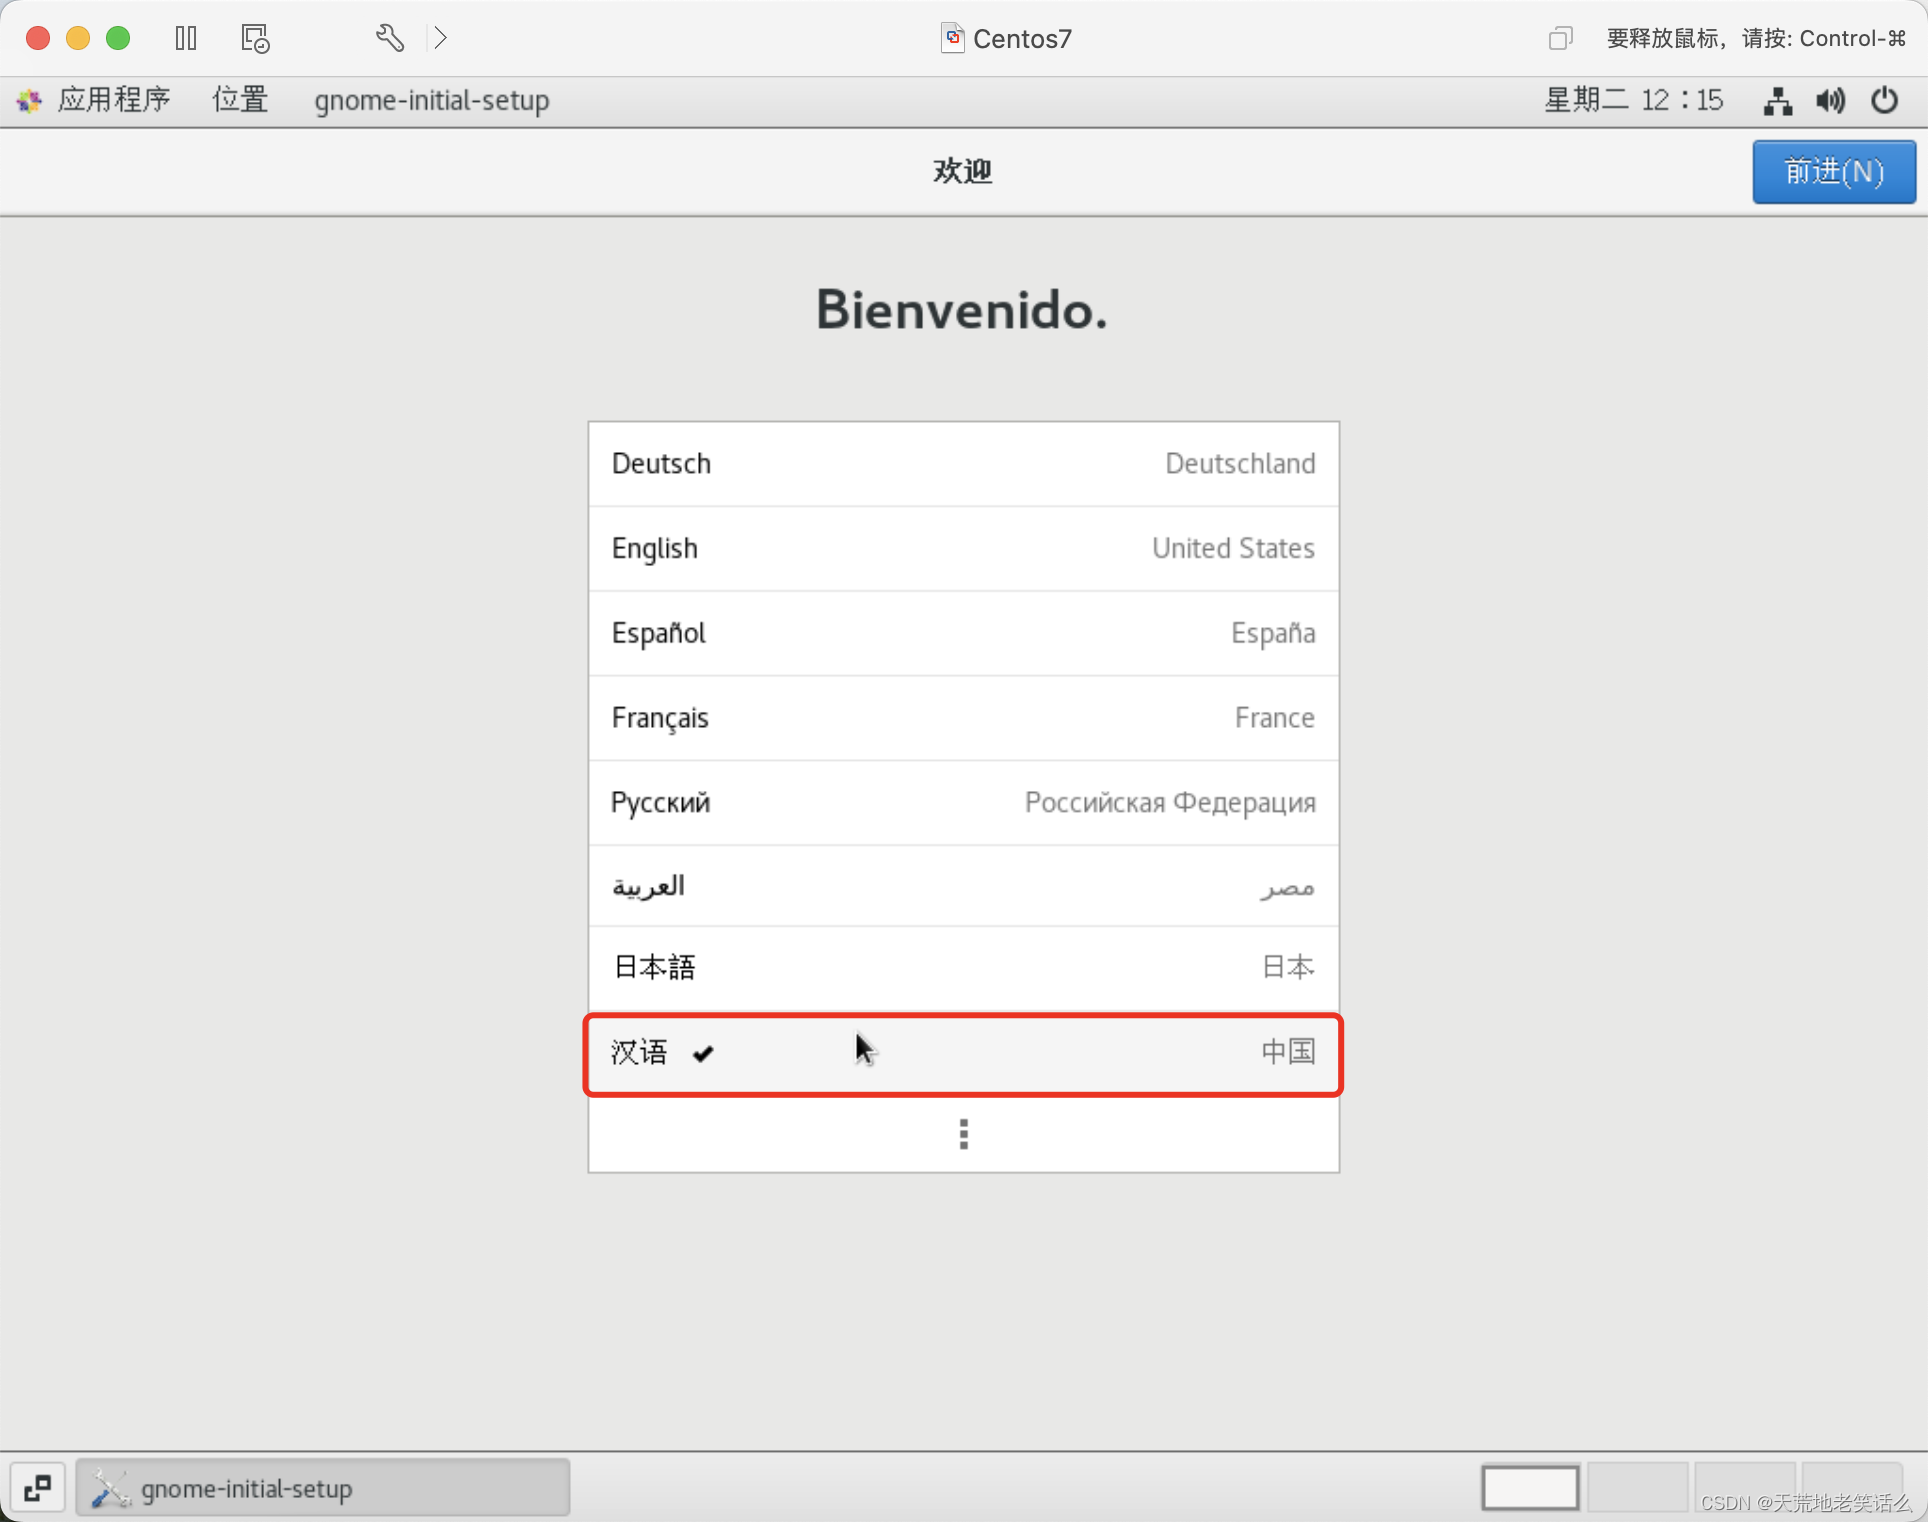Click the 前进(N) button
The image size is (1928, 1522).
click(x=1833, y=172)
